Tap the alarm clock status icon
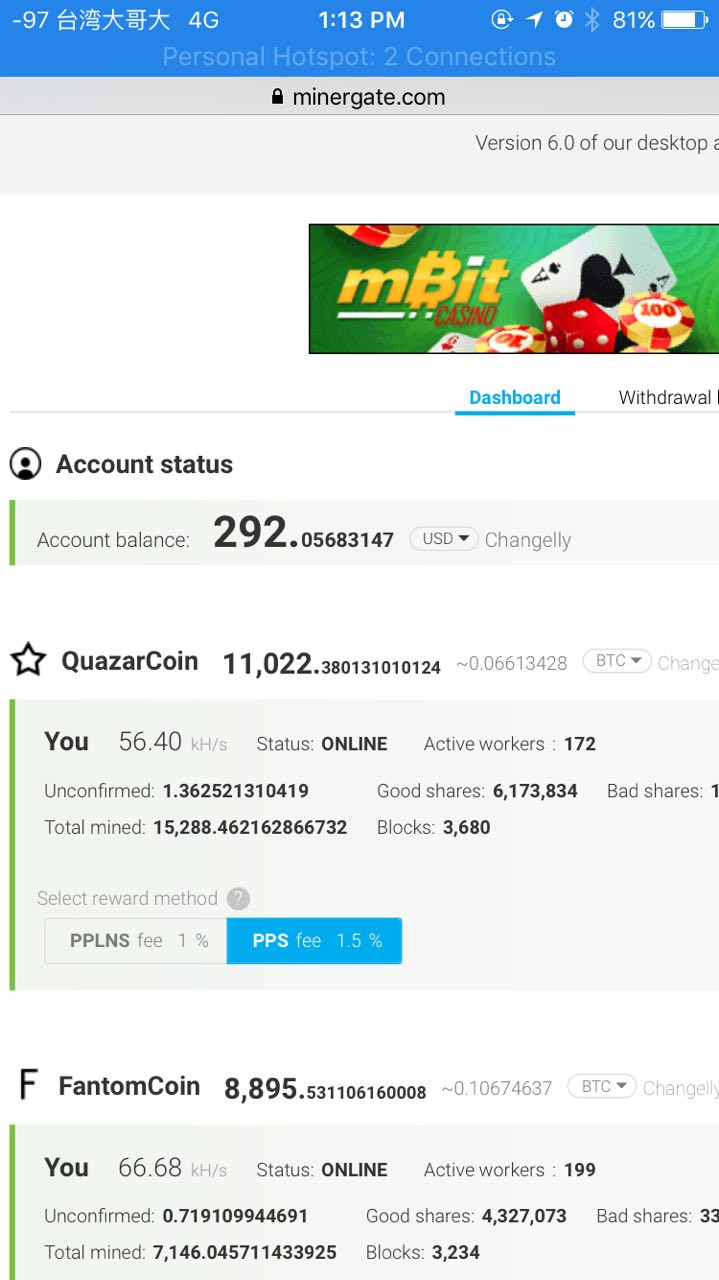 (x=564, y=20)
